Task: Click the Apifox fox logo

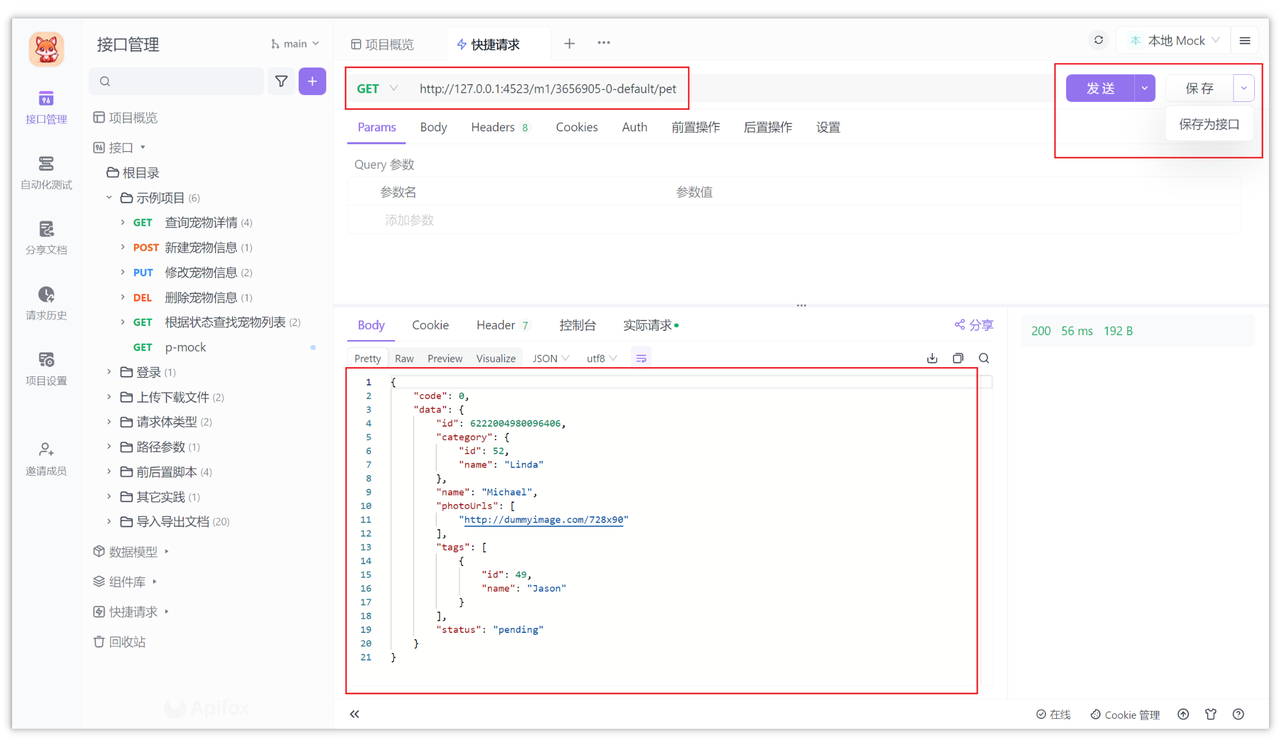Action: pyautogui.click(x=46, y=48)
